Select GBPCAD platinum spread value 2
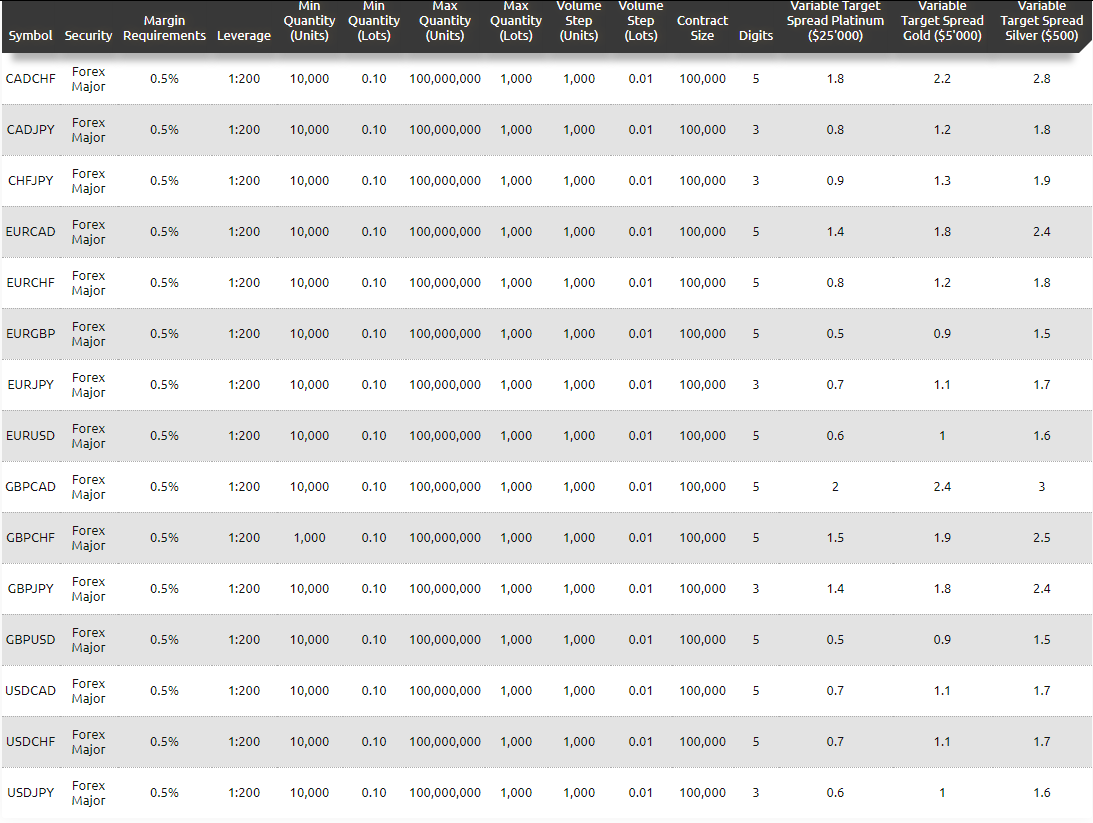Screen dimensions: 1093x823 click(x=835, y=486)
